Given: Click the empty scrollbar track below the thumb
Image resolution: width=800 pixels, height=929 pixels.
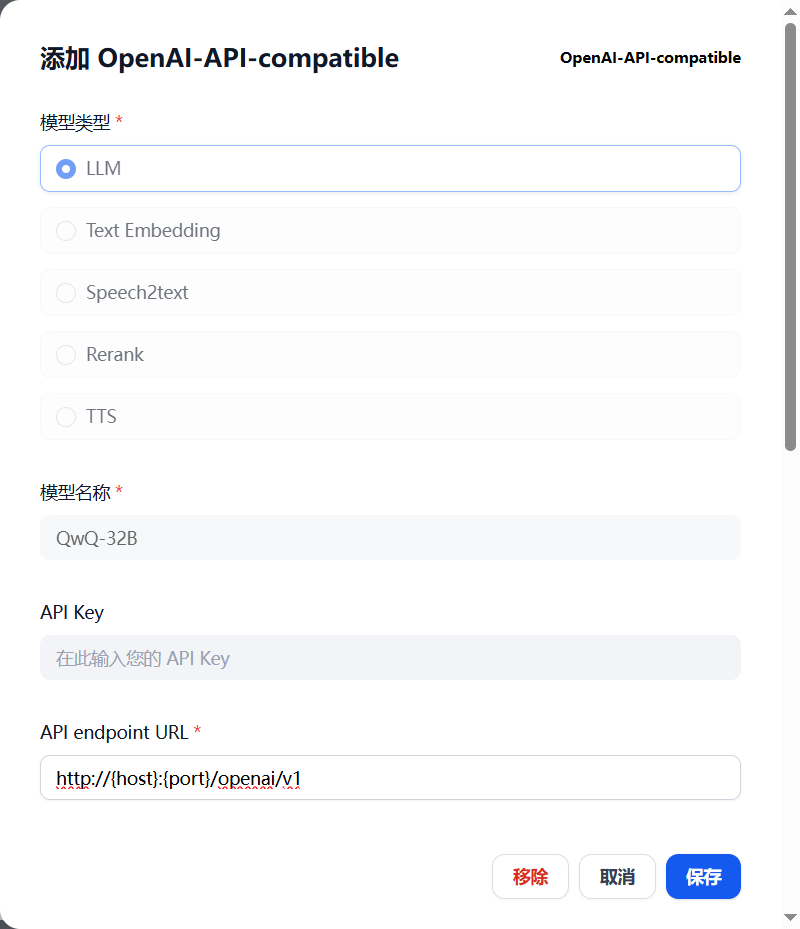Looking at the screenshot, I should 791,681.
